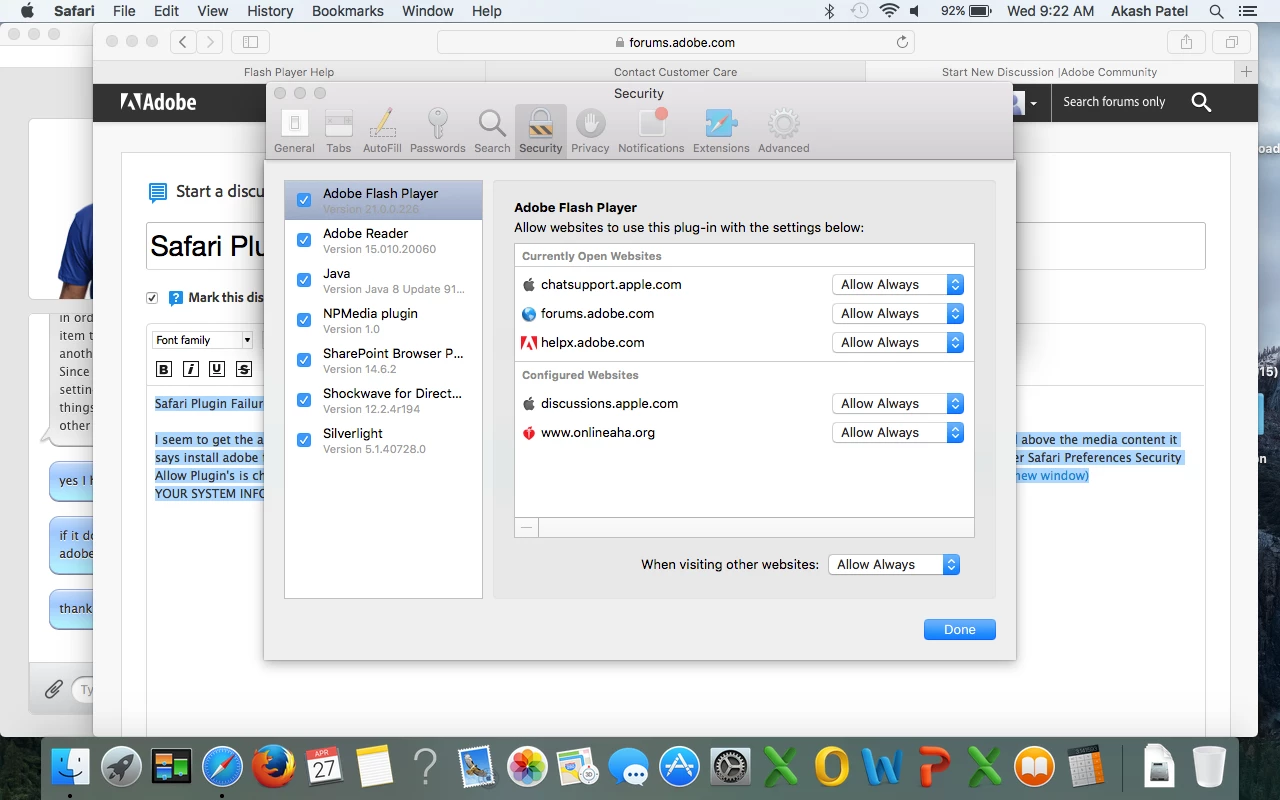1280x800 pixels.
Task: Open policy dropdown for helpx.adobe.com
Action: [x=897, y=343]
